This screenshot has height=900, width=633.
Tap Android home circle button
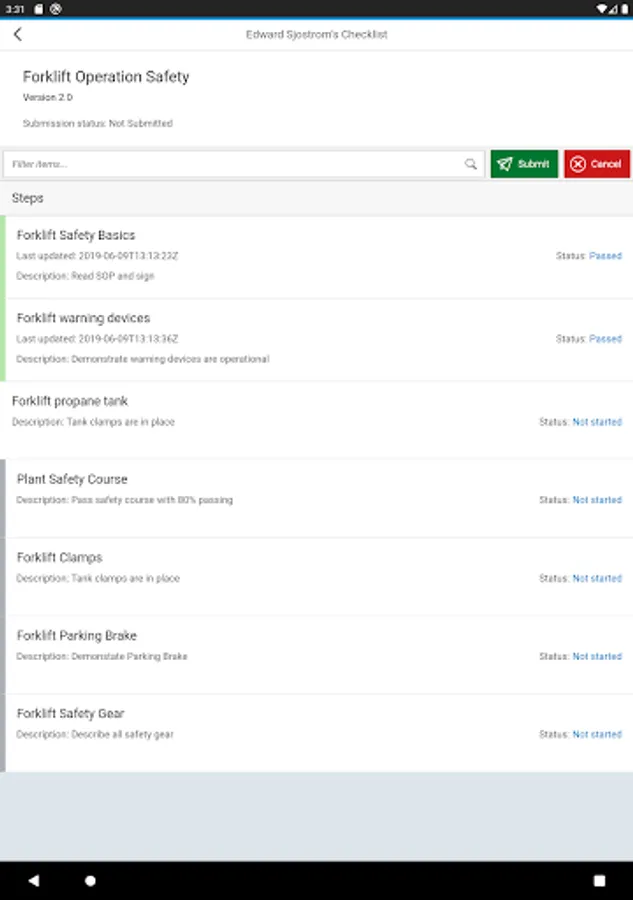click(x=90, y=881)
